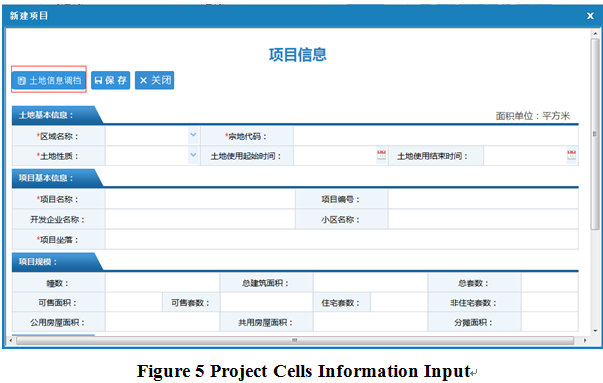Image resolution: width=603 pixels, height=383 pixels.
Task: Expand the 区域名称 dropdown
Action: click(x=193, y=135)
